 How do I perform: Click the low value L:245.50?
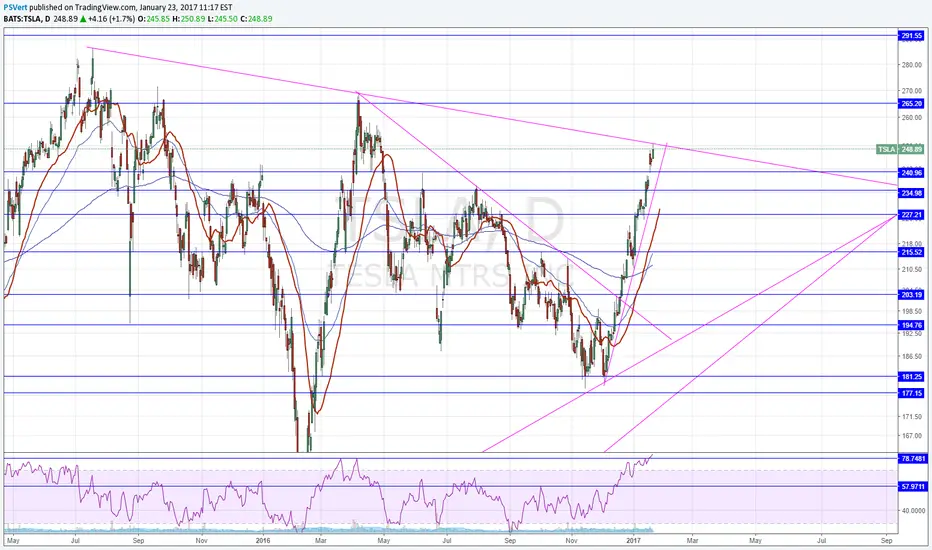click(223, 19)
